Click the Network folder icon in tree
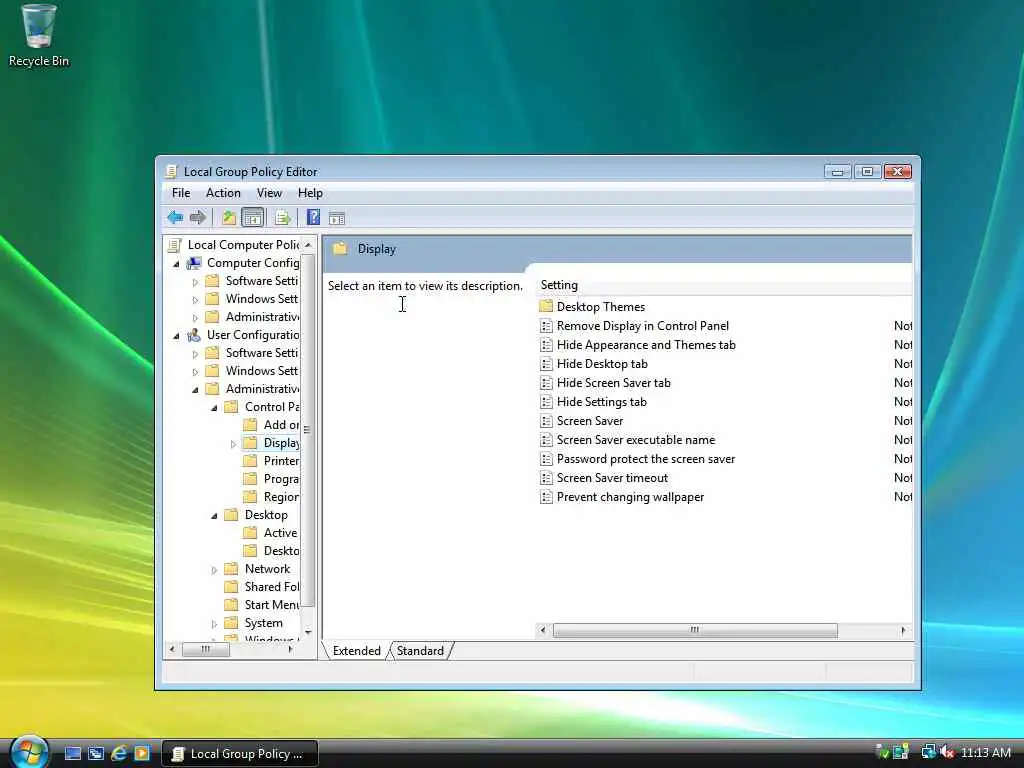The height and width of the screenshot is (768, 1024). pos(231,569)
